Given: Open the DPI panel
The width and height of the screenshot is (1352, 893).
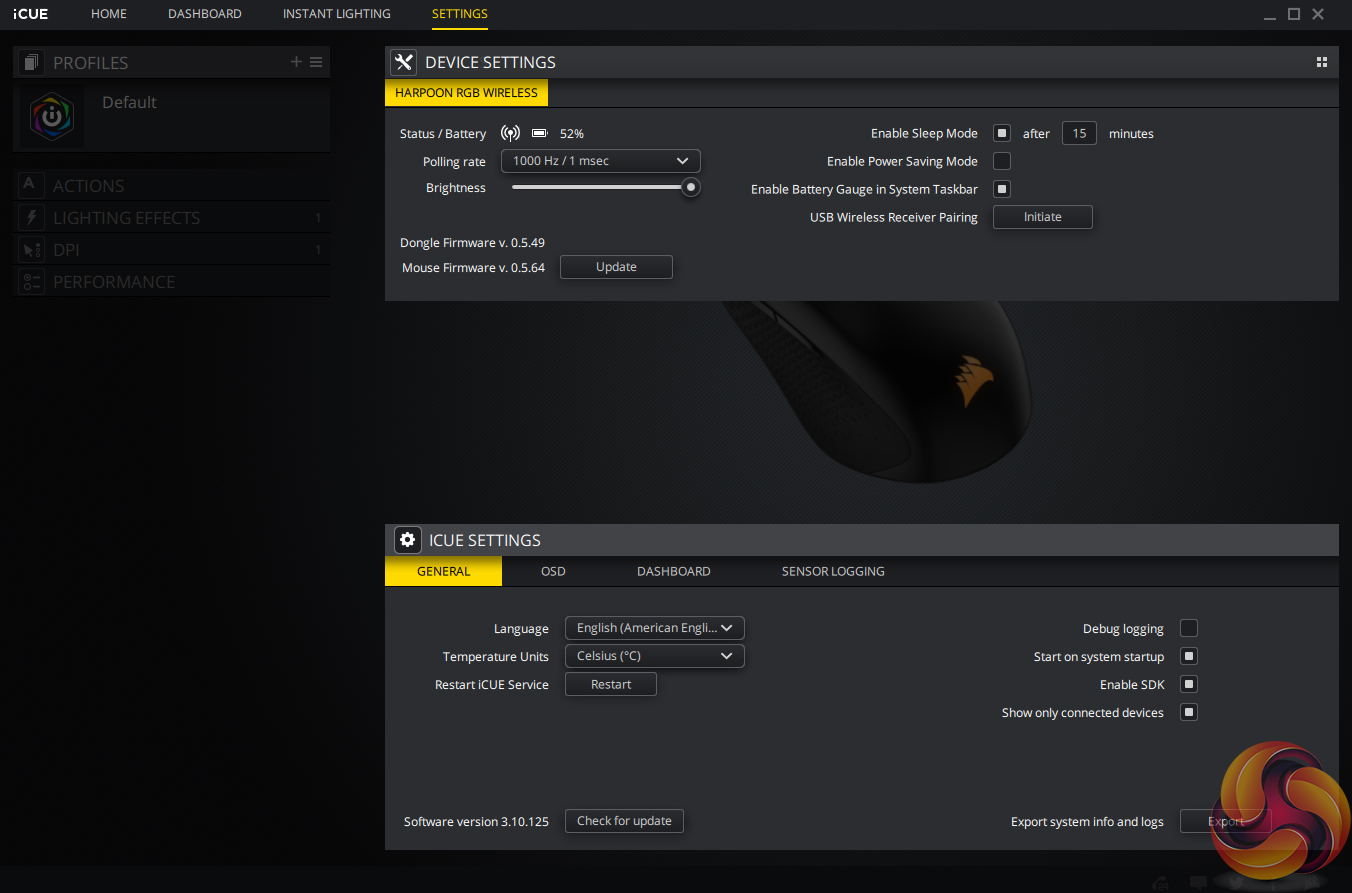Looking at the screenshot, I should pyautogui.click(x=66, y=250).
